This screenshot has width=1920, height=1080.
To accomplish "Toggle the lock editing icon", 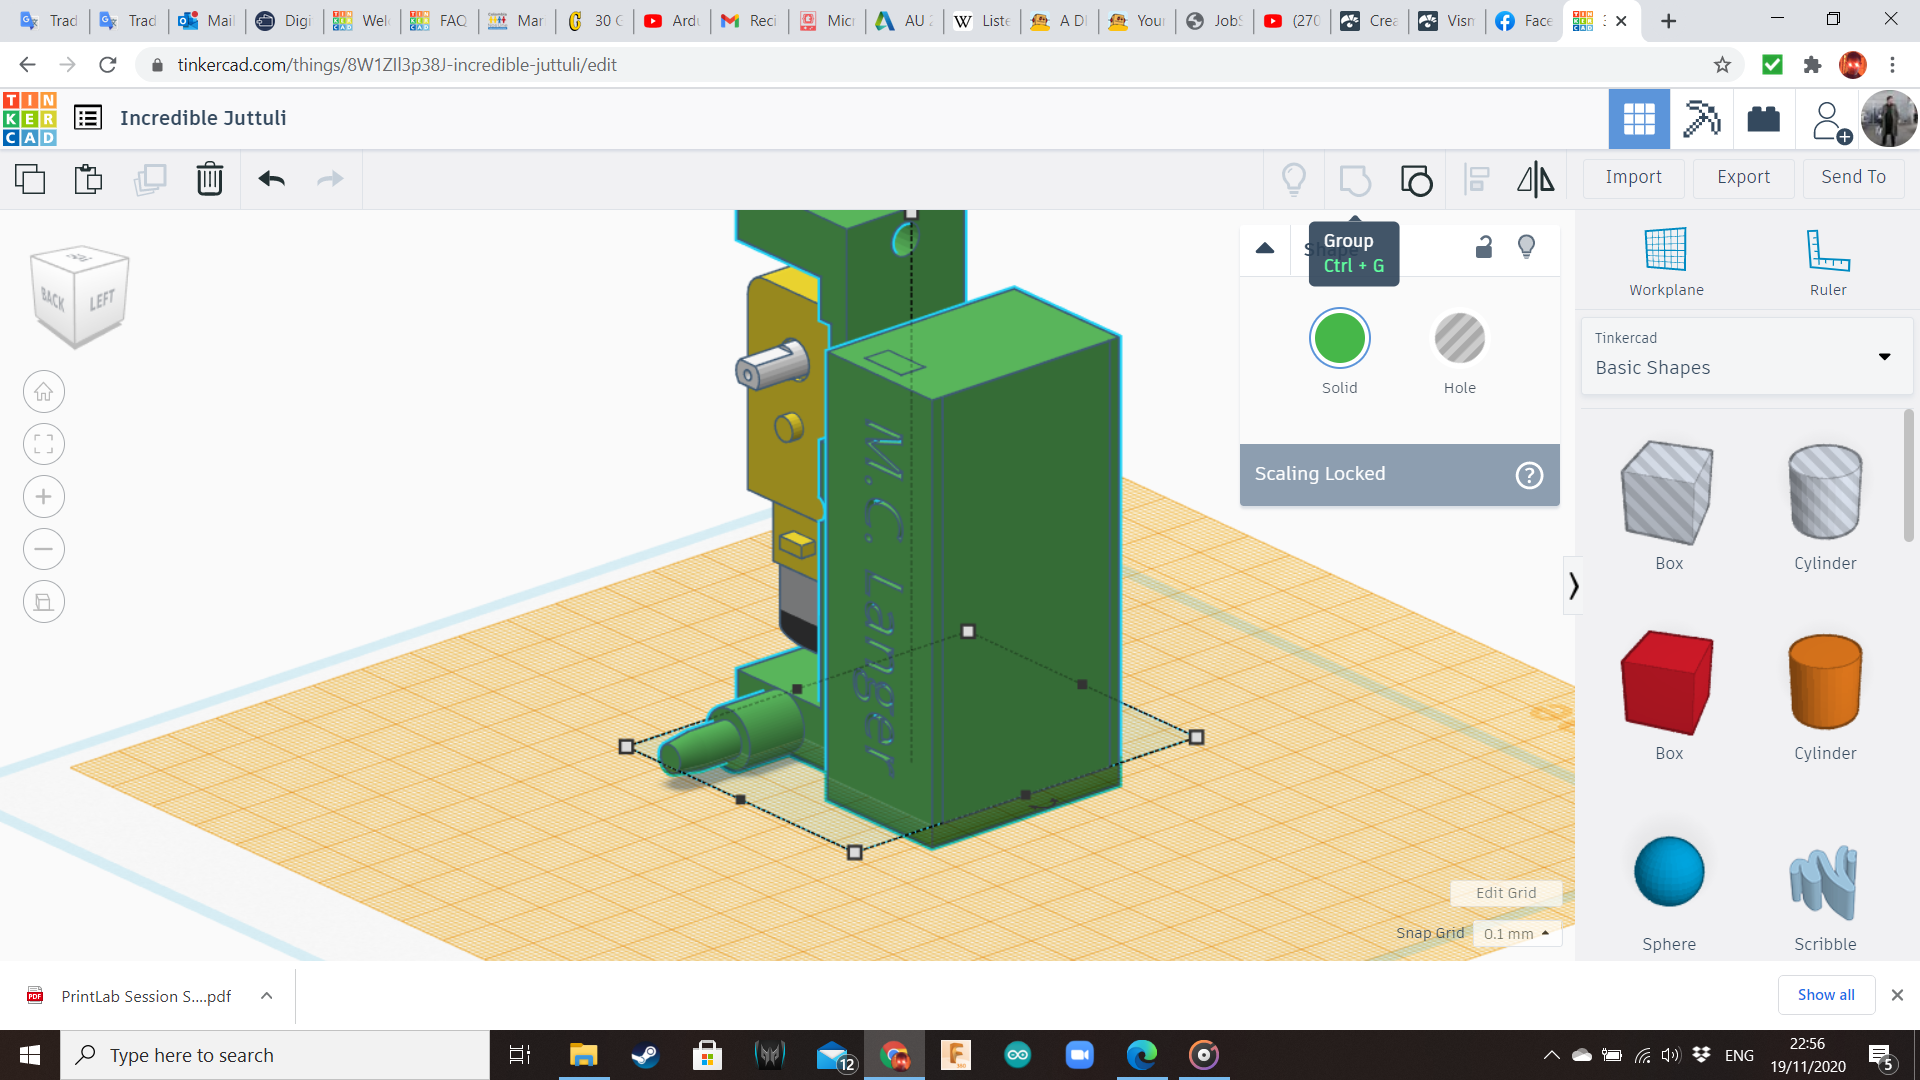I will pos(1484,247).
